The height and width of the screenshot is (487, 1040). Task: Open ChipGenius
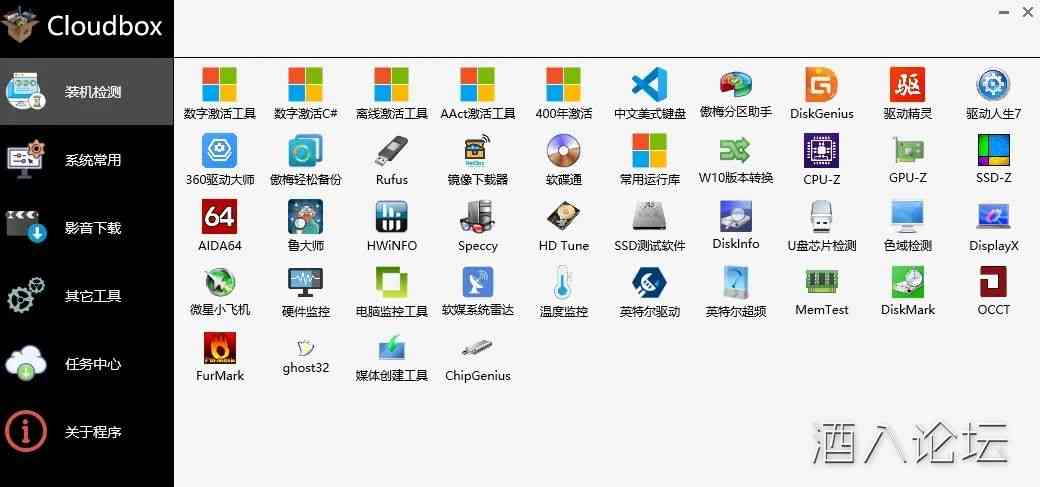(478, 348)
